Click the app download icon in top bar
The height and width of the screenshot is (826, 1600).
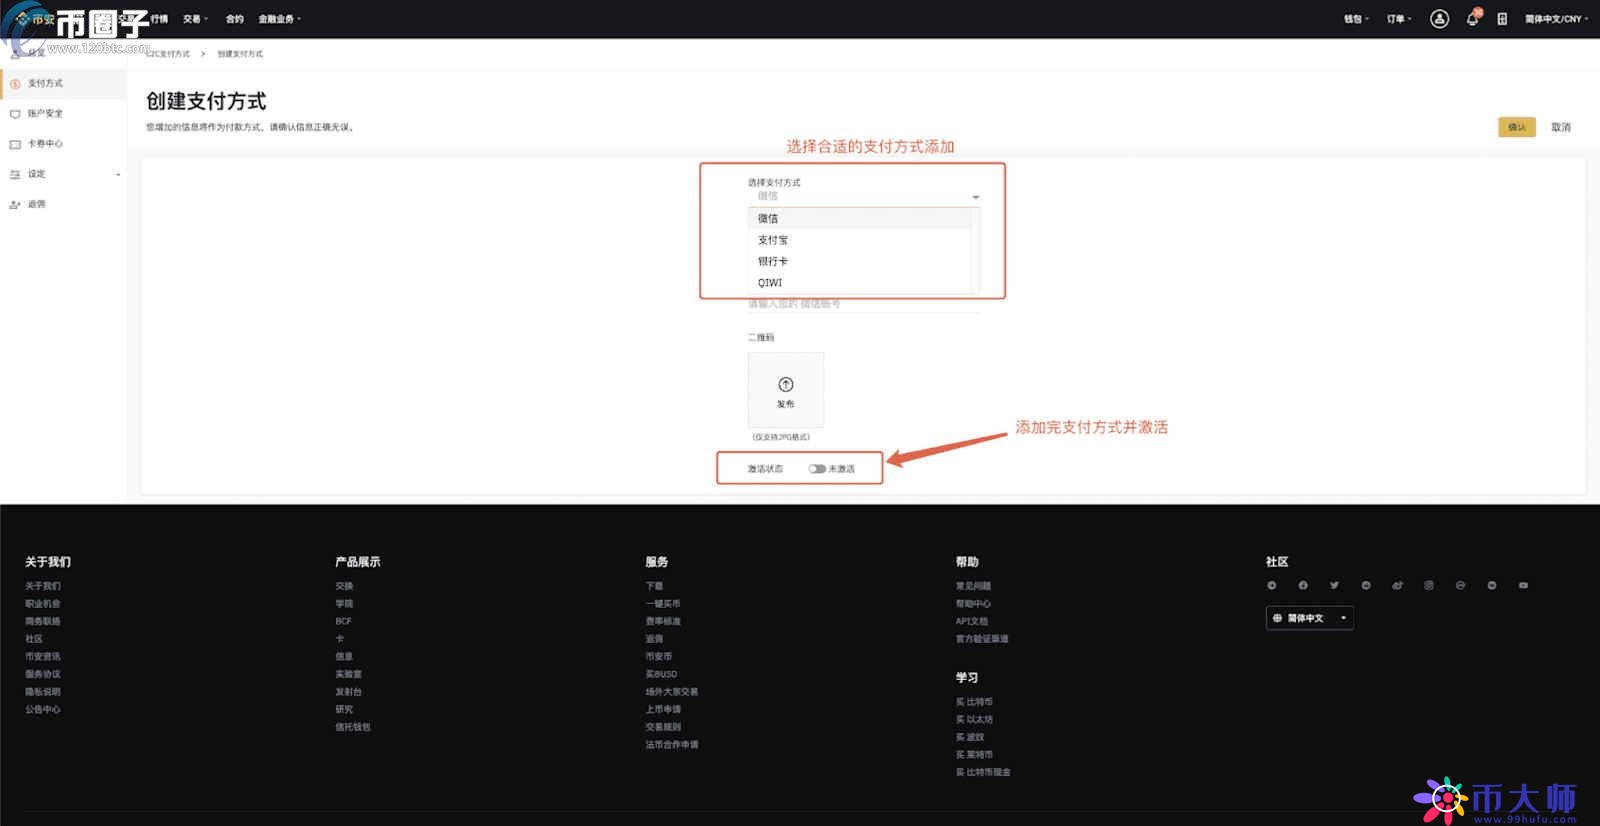pyautogui.click(x=1502, y=19)
